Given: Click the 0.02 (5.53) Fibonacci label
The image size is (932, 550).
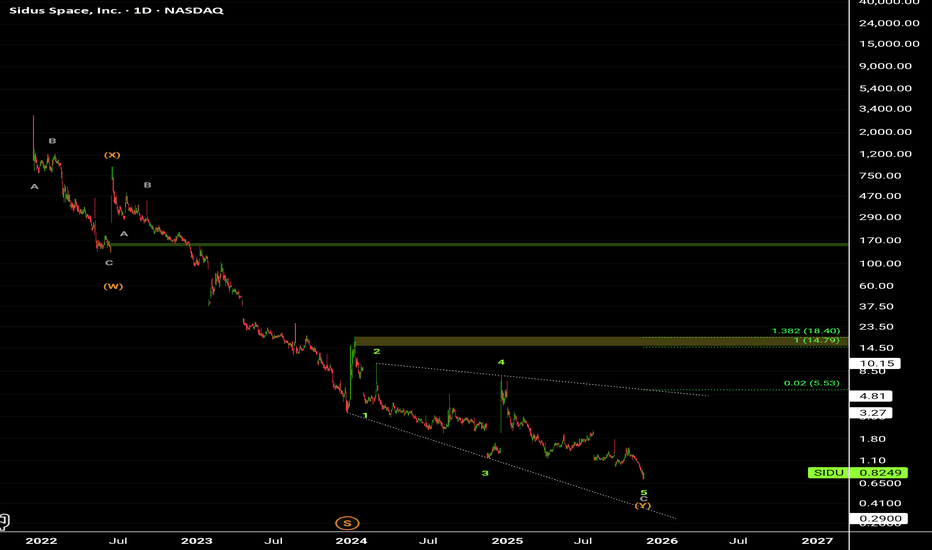Looking at the screenshot, I should pyautogui.click(x=812, y=384).
